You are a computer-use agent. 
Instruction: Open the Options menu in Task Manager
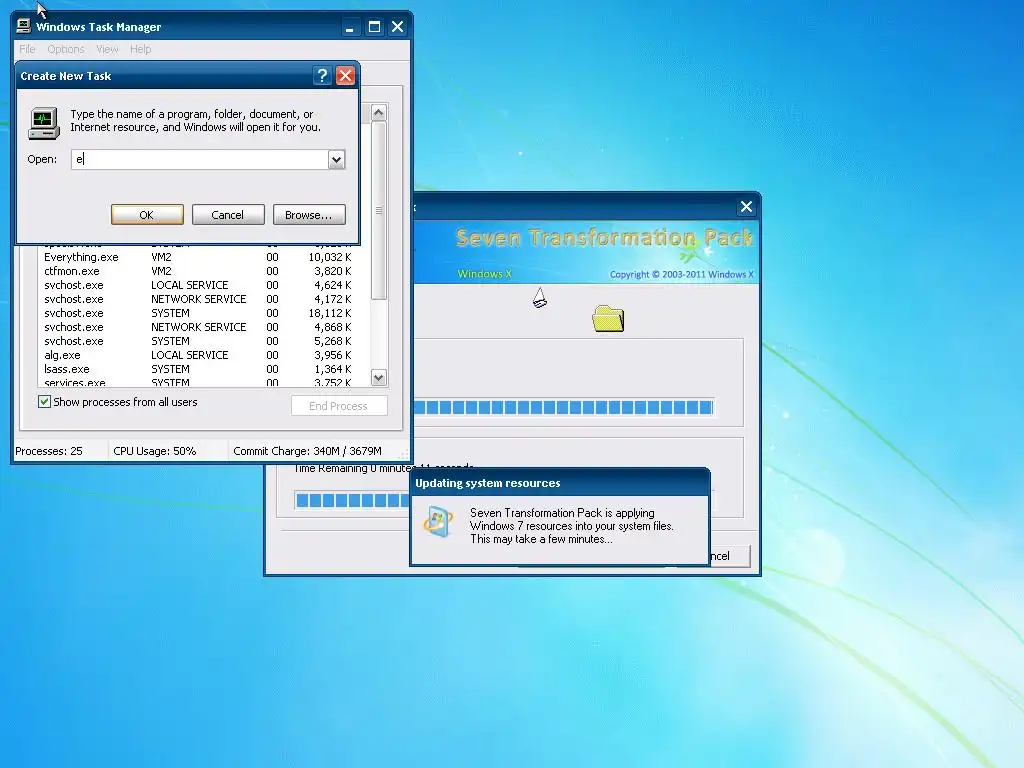point(66,49)
